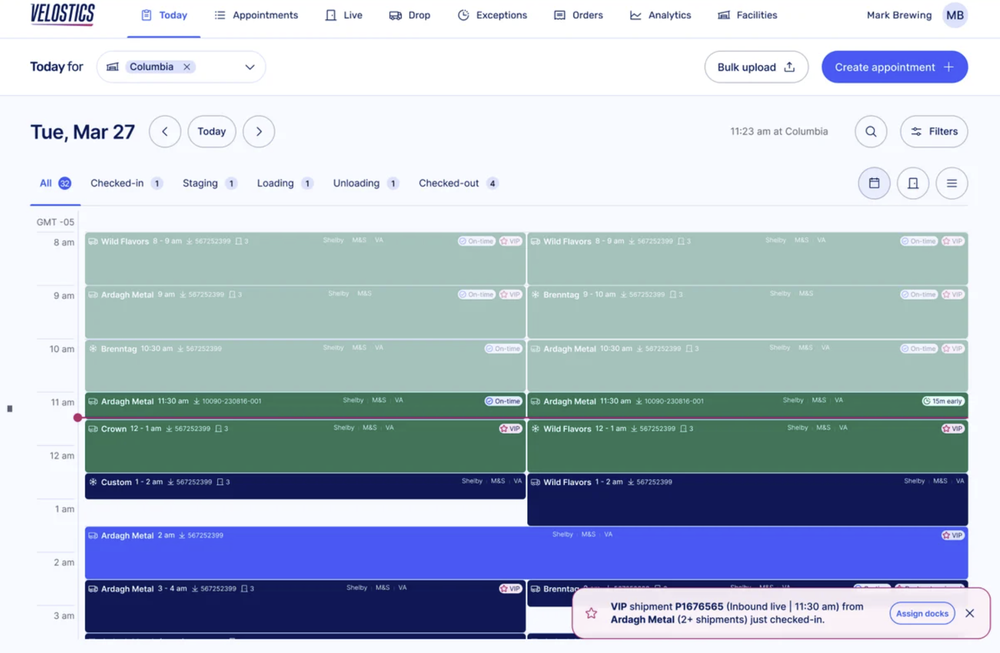Open the Filters panel
Viewport: 1000px width, 653px height.
[x=934, y=132]
